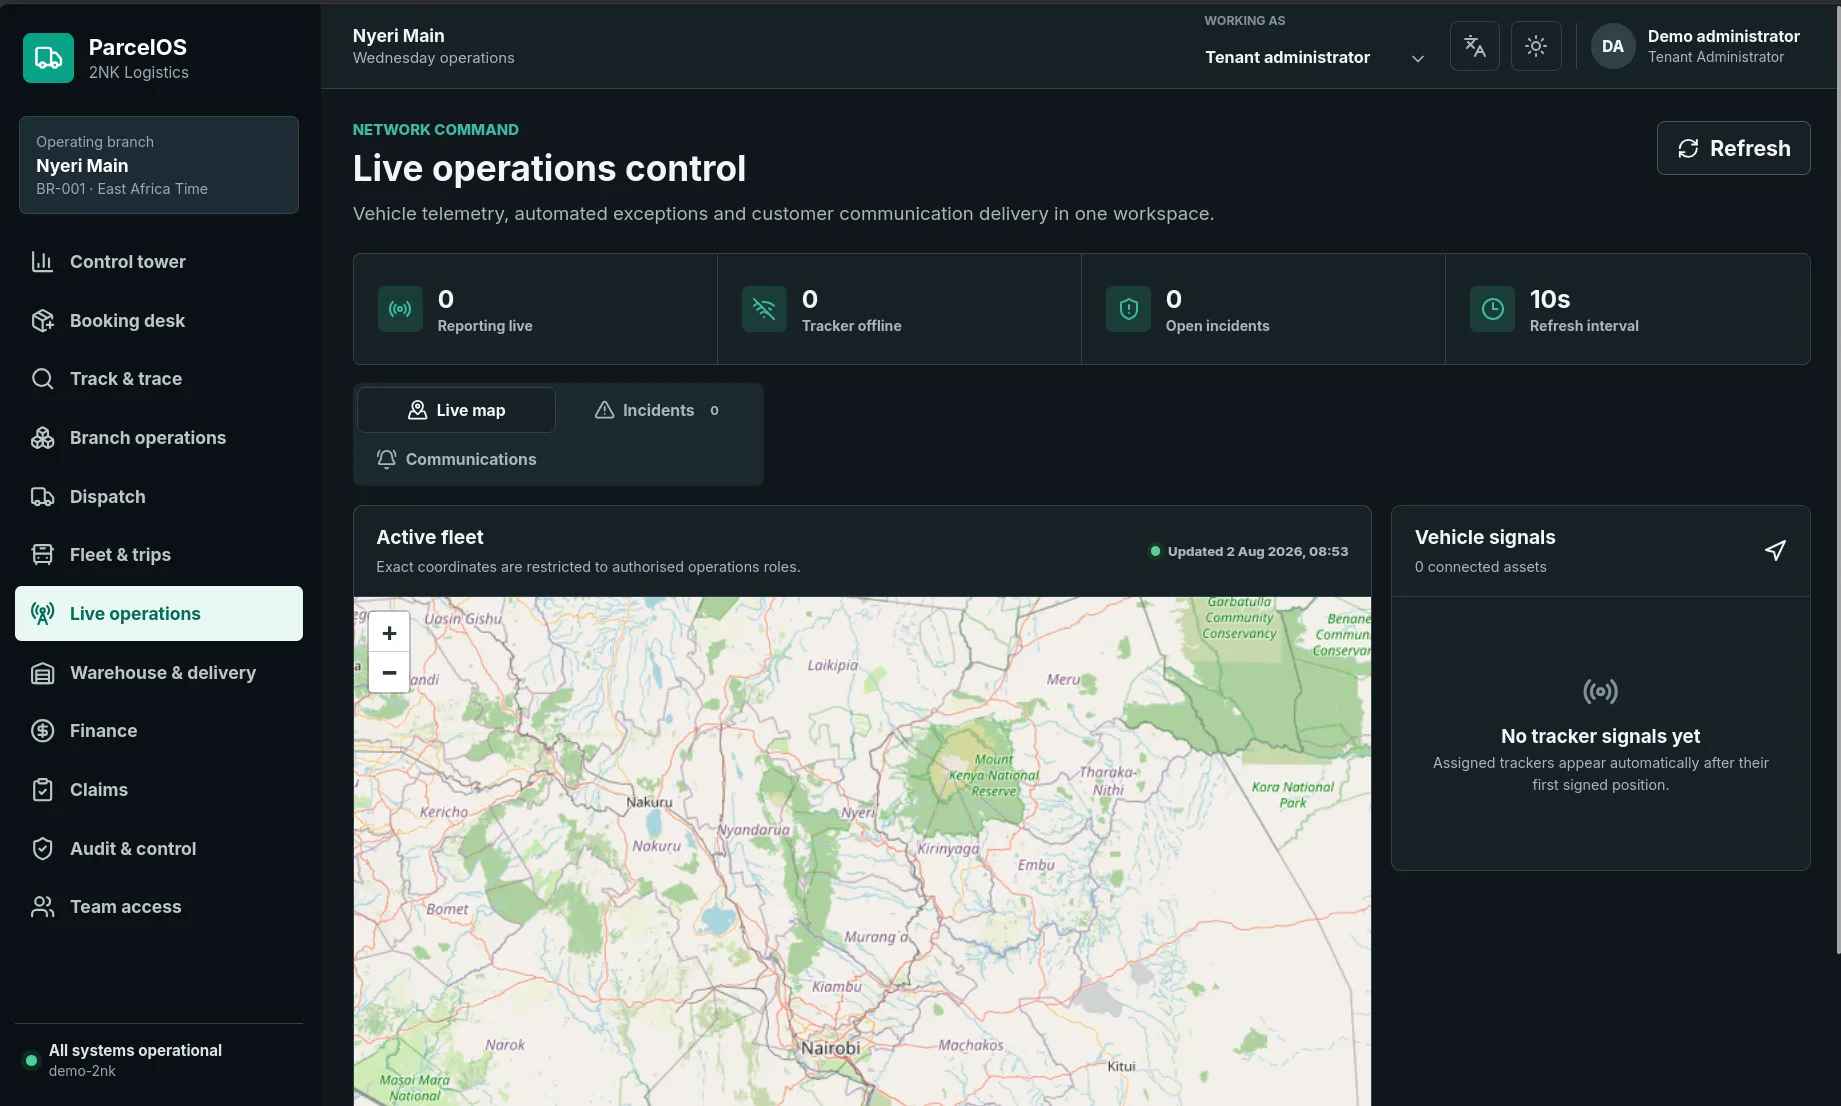Click the Claims clipboard icon

click(x=42, y=790)
